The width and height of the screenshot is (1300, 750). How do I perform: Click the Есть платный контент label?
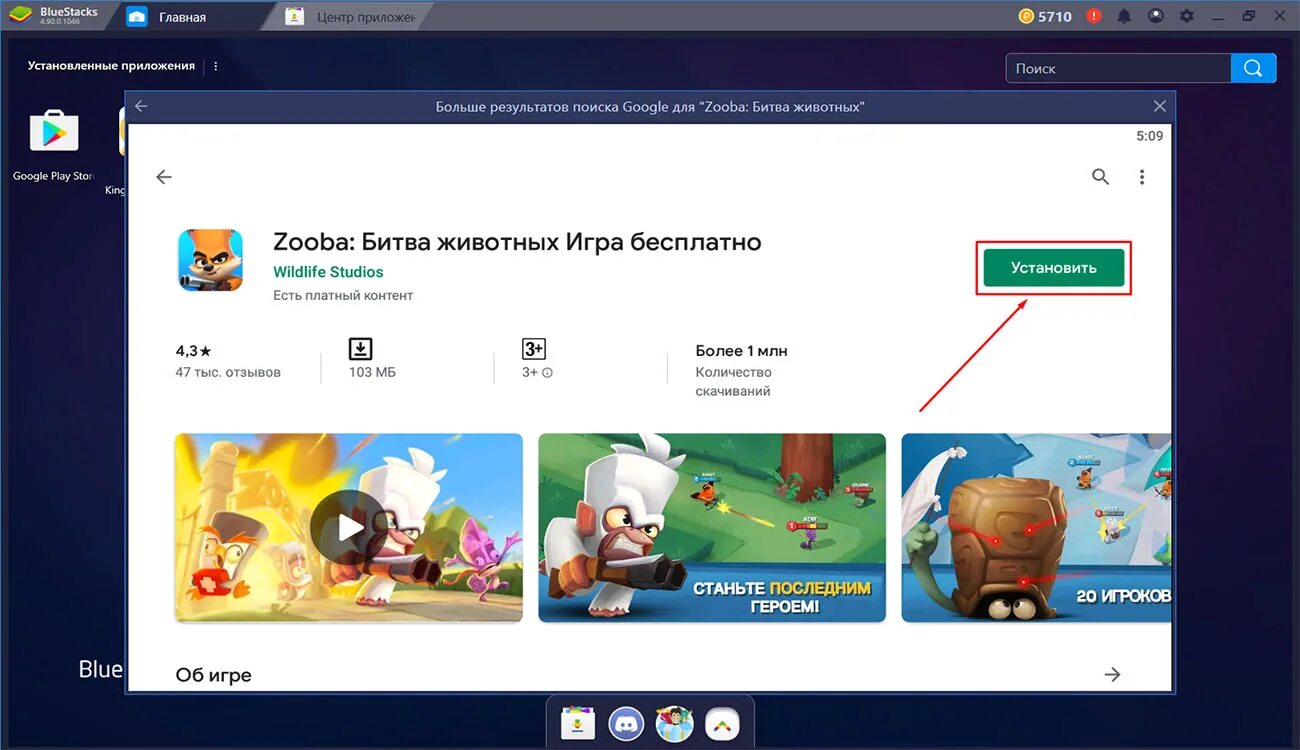point(343,295)
